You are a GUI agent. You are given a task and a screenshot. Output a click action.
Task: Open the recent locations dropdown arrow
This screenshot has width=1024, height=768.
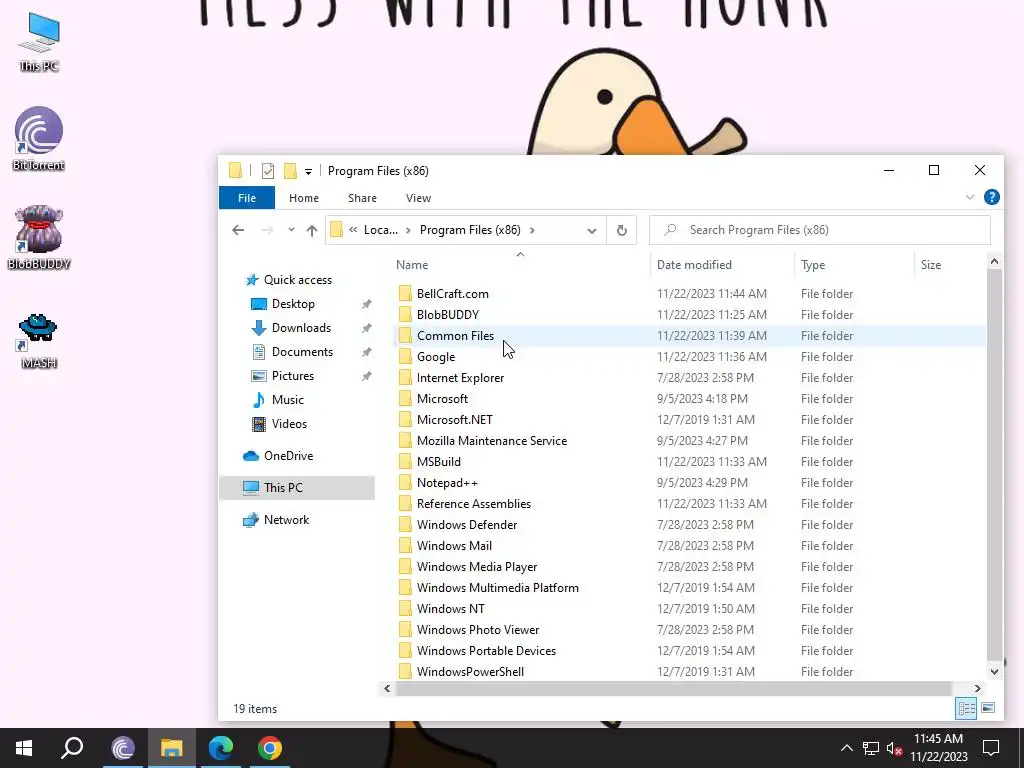pyautogui.click(x=291, y=230)
